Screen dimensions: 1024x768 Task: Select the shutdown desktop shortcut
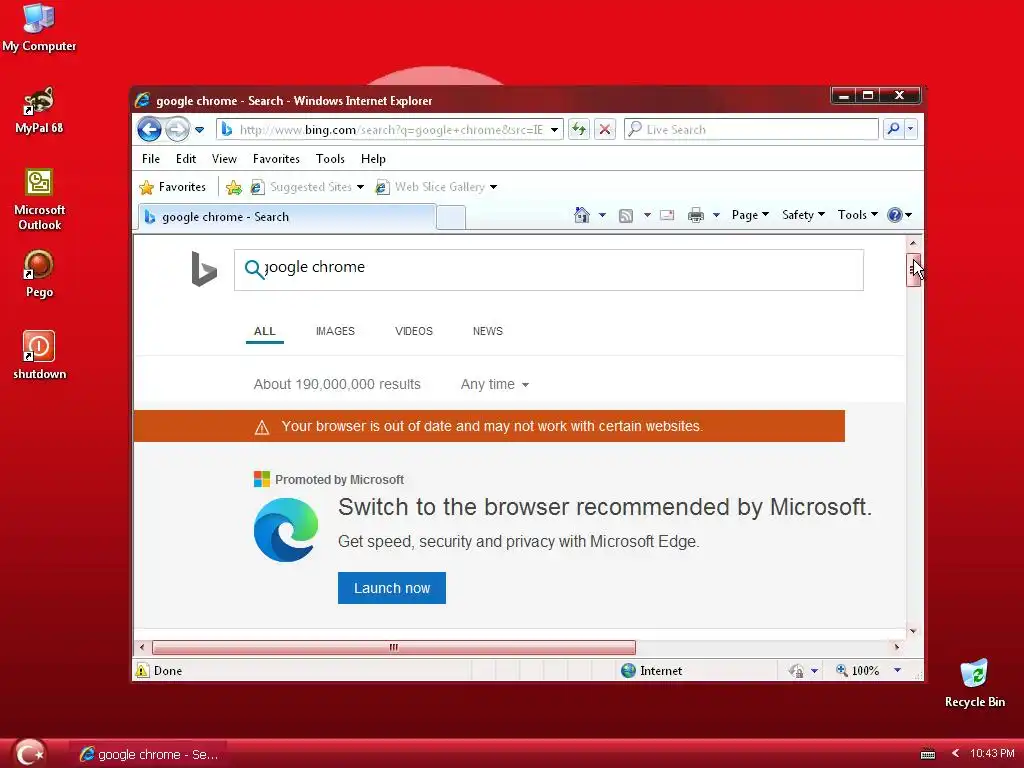(39, 356)
